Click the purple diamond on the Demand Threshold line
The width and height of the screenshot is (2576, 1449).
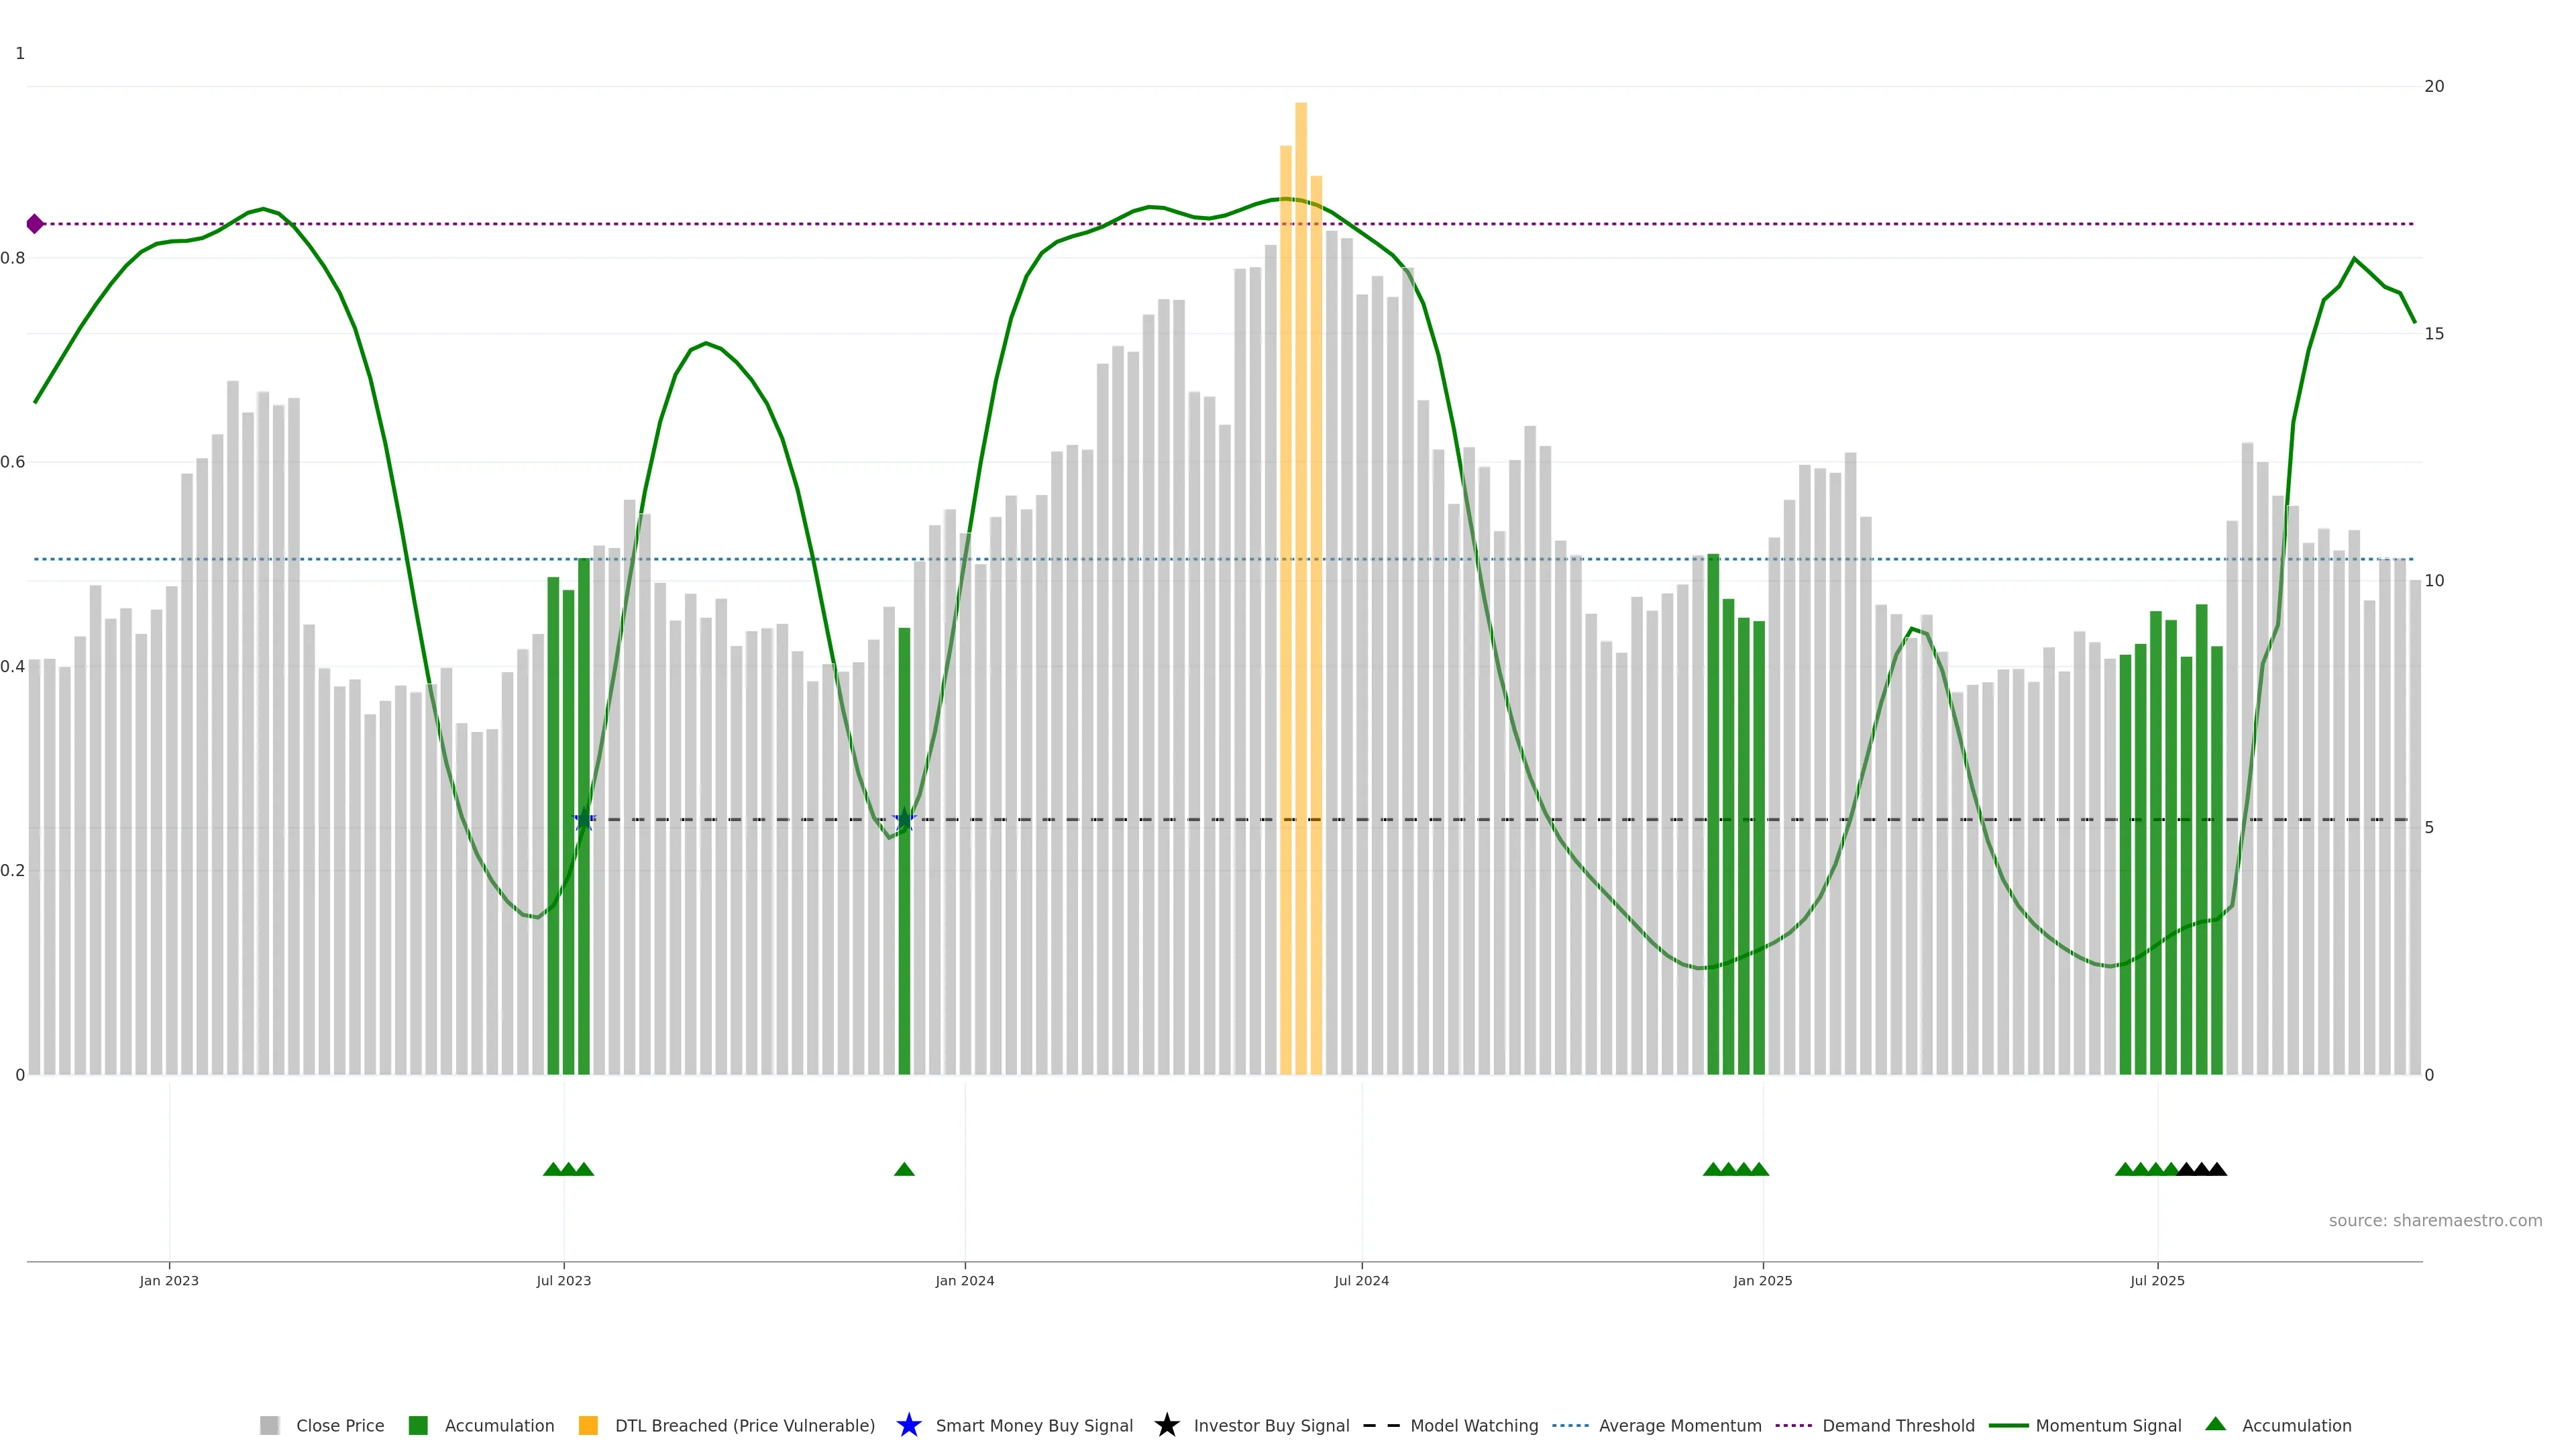(x=35, y=224)
